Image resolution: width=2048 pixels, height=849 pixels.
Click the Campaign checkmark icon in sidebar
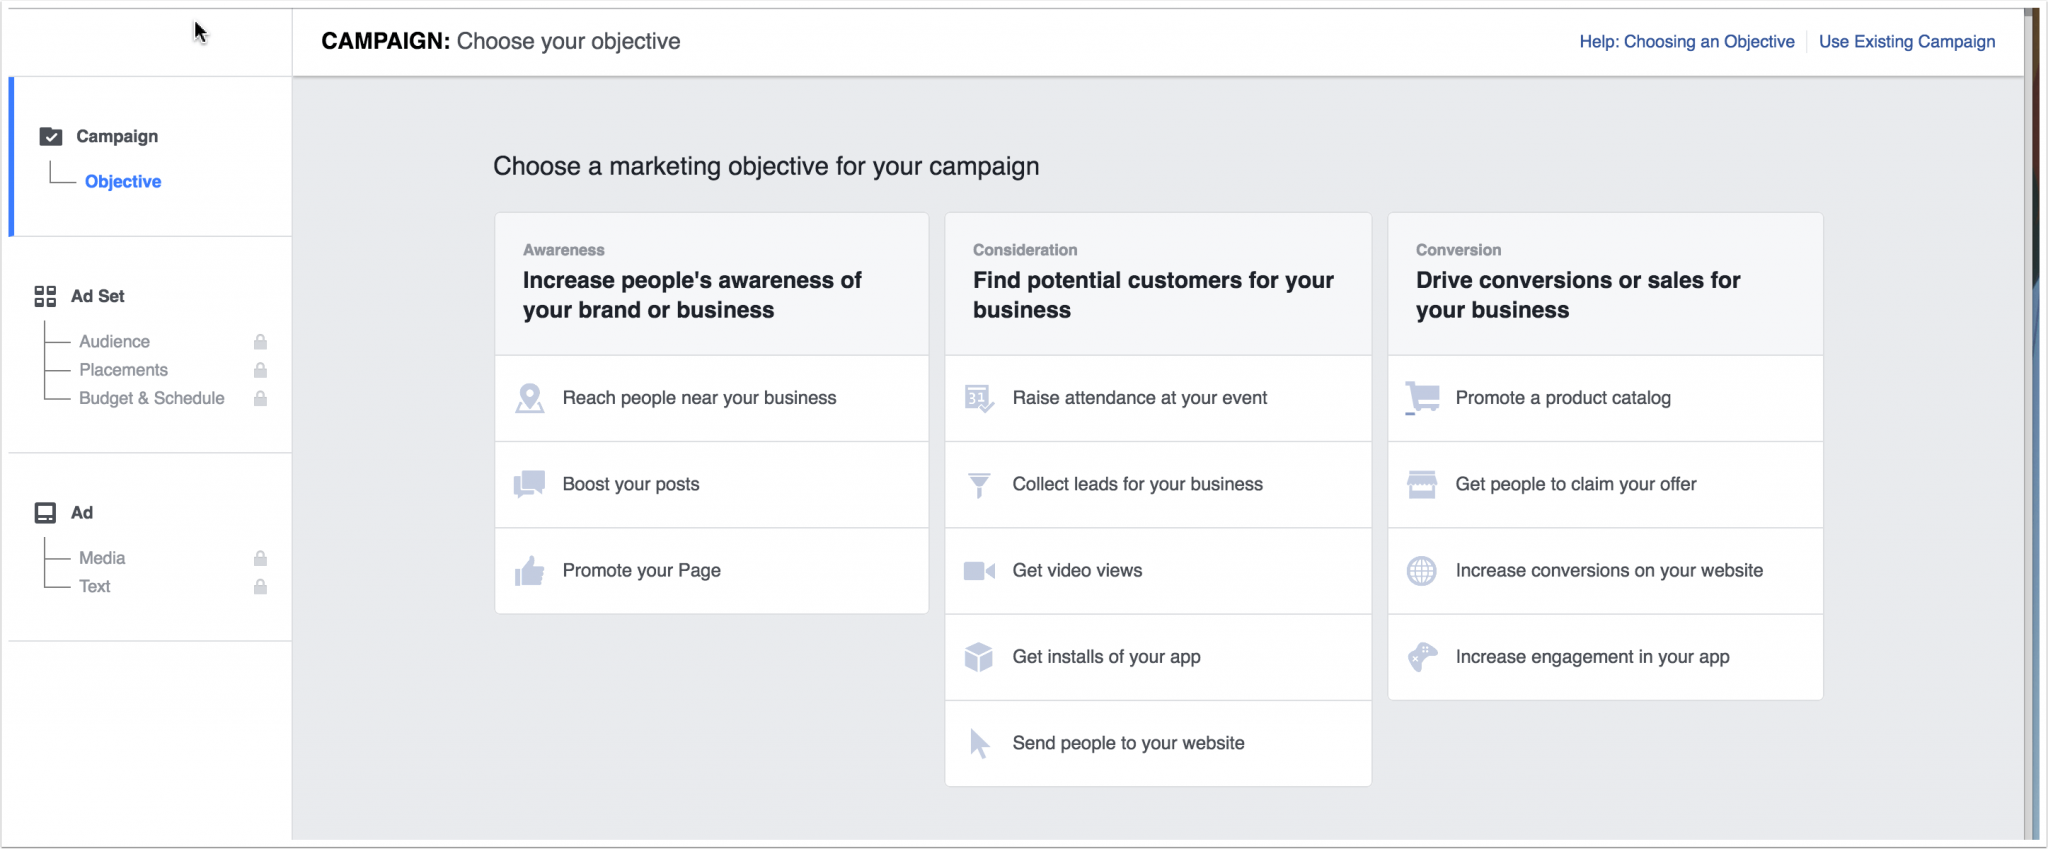[x=51, y=136]
